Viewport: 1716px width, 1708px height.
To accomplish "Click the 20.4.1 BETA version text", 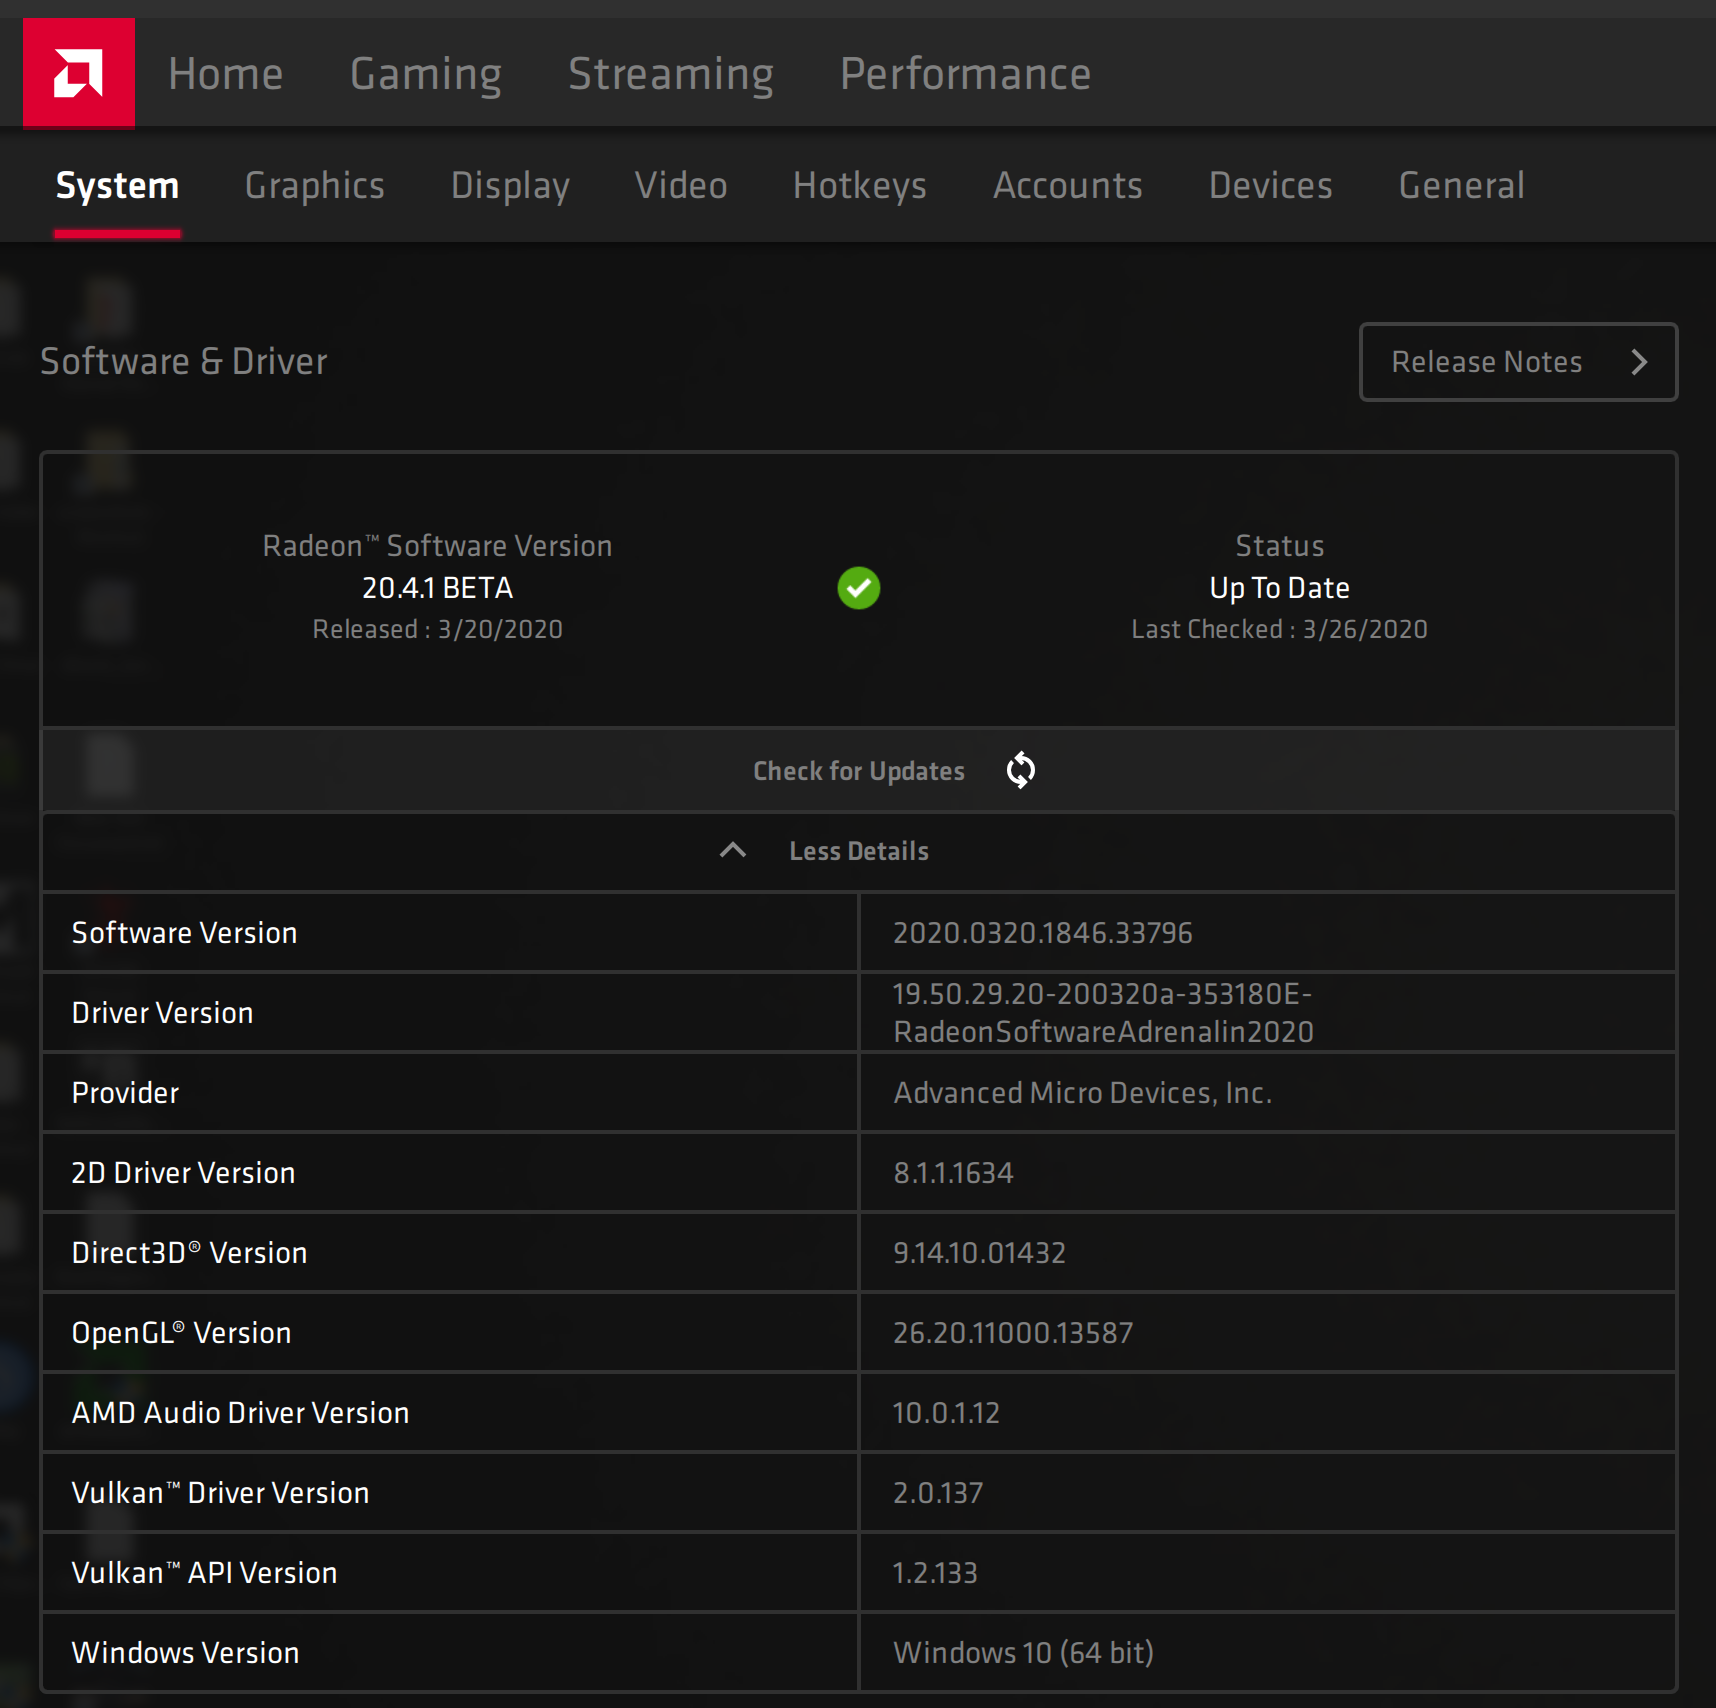I will click(x=437, y=588).
